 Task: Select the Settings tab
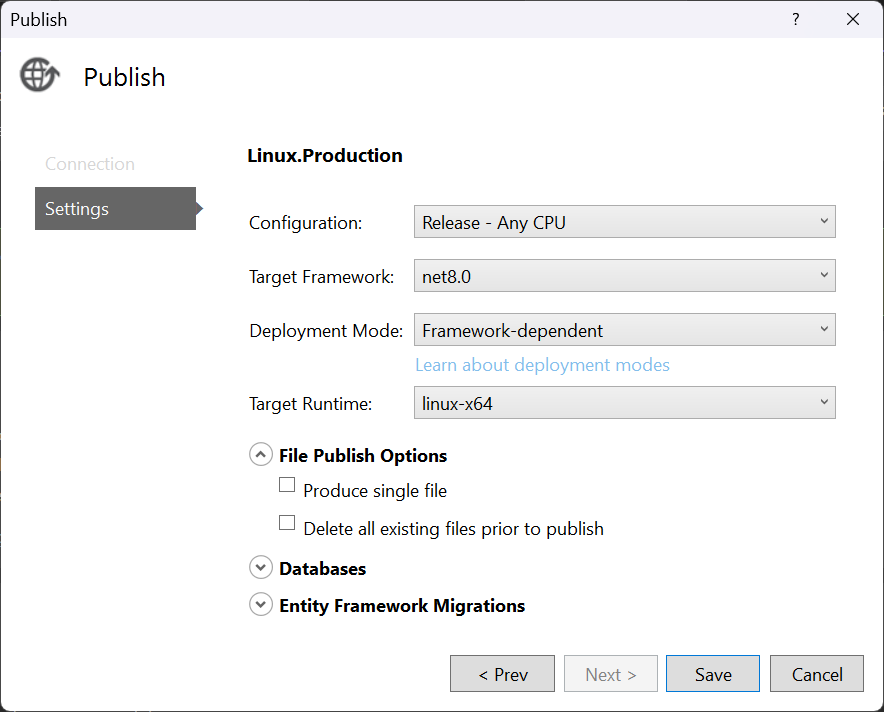pyautogui.click(x=115, y=209)
